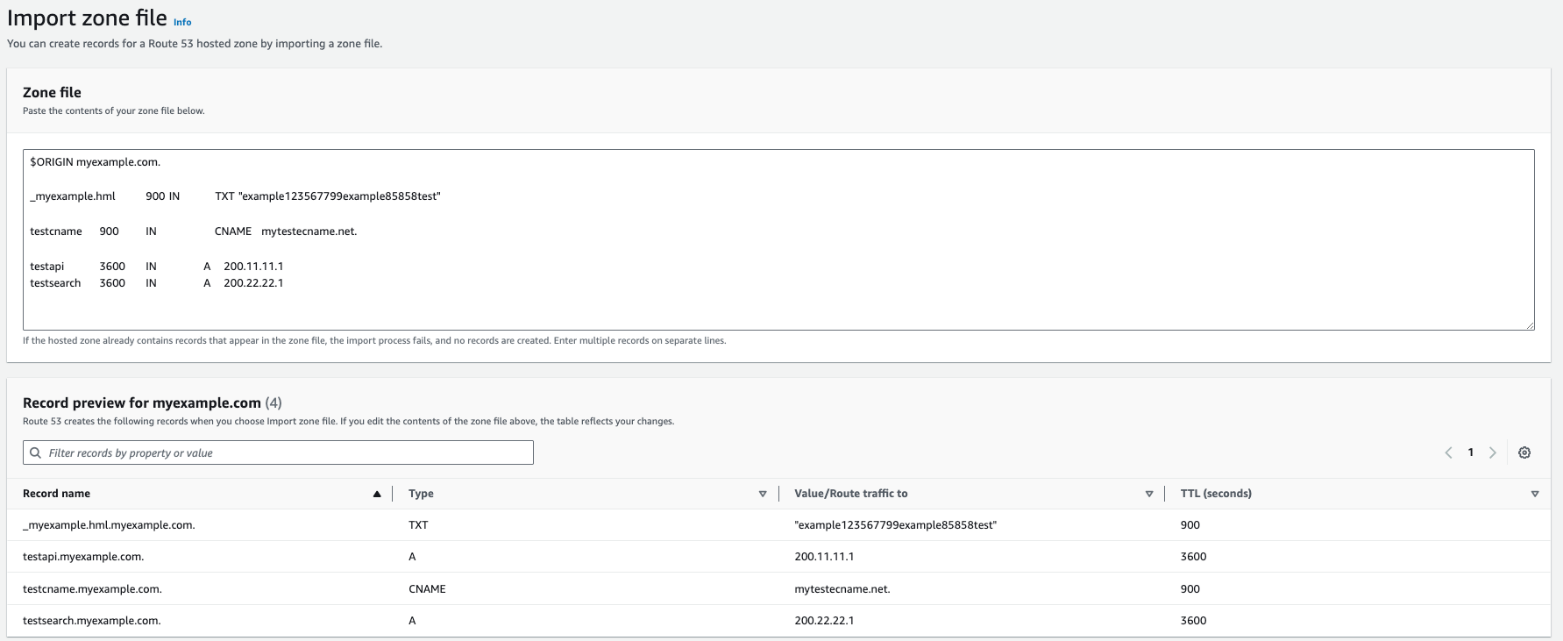Screen dimensions: 1563x641
Task: Click the TTL (seconds) header text
Action: tap(1216, 494)
